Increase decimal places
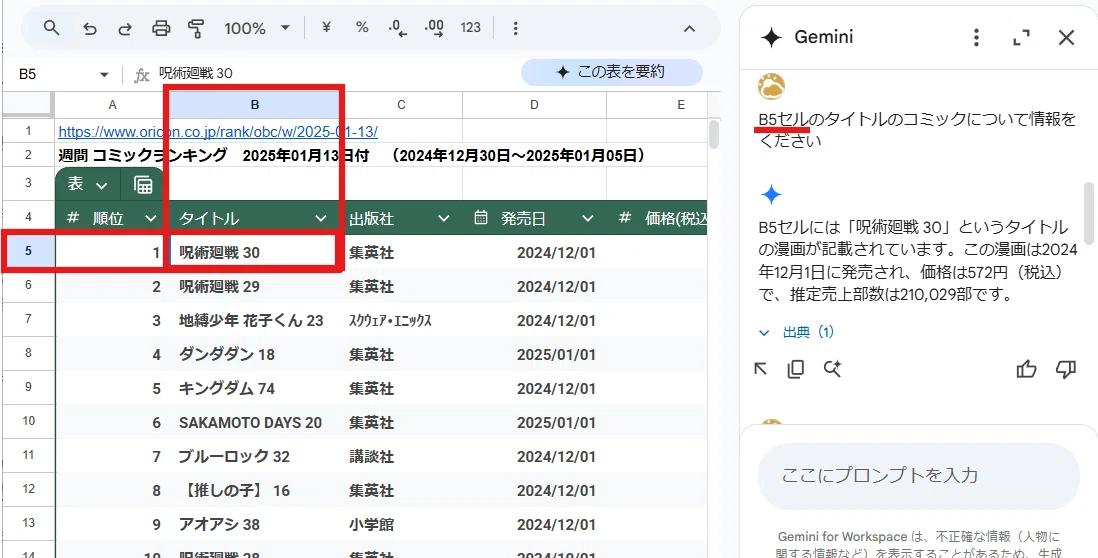 [434, 28]
